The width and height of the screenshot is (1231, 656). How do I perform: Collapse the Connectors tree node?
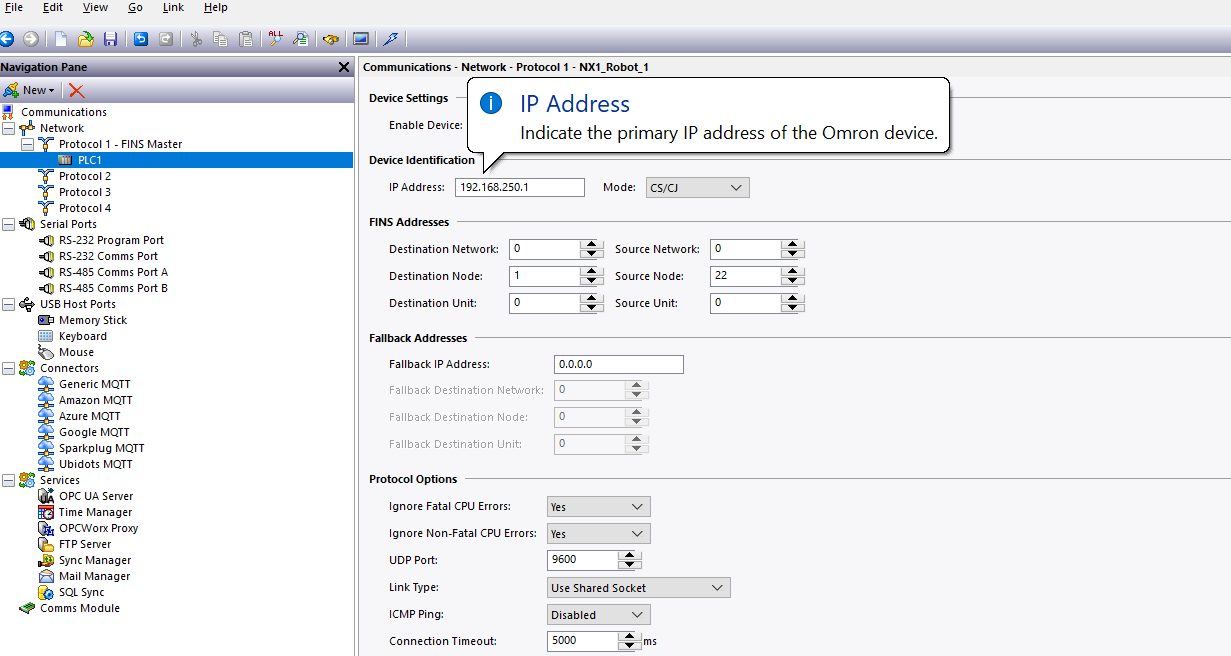[x=8, y=368]
